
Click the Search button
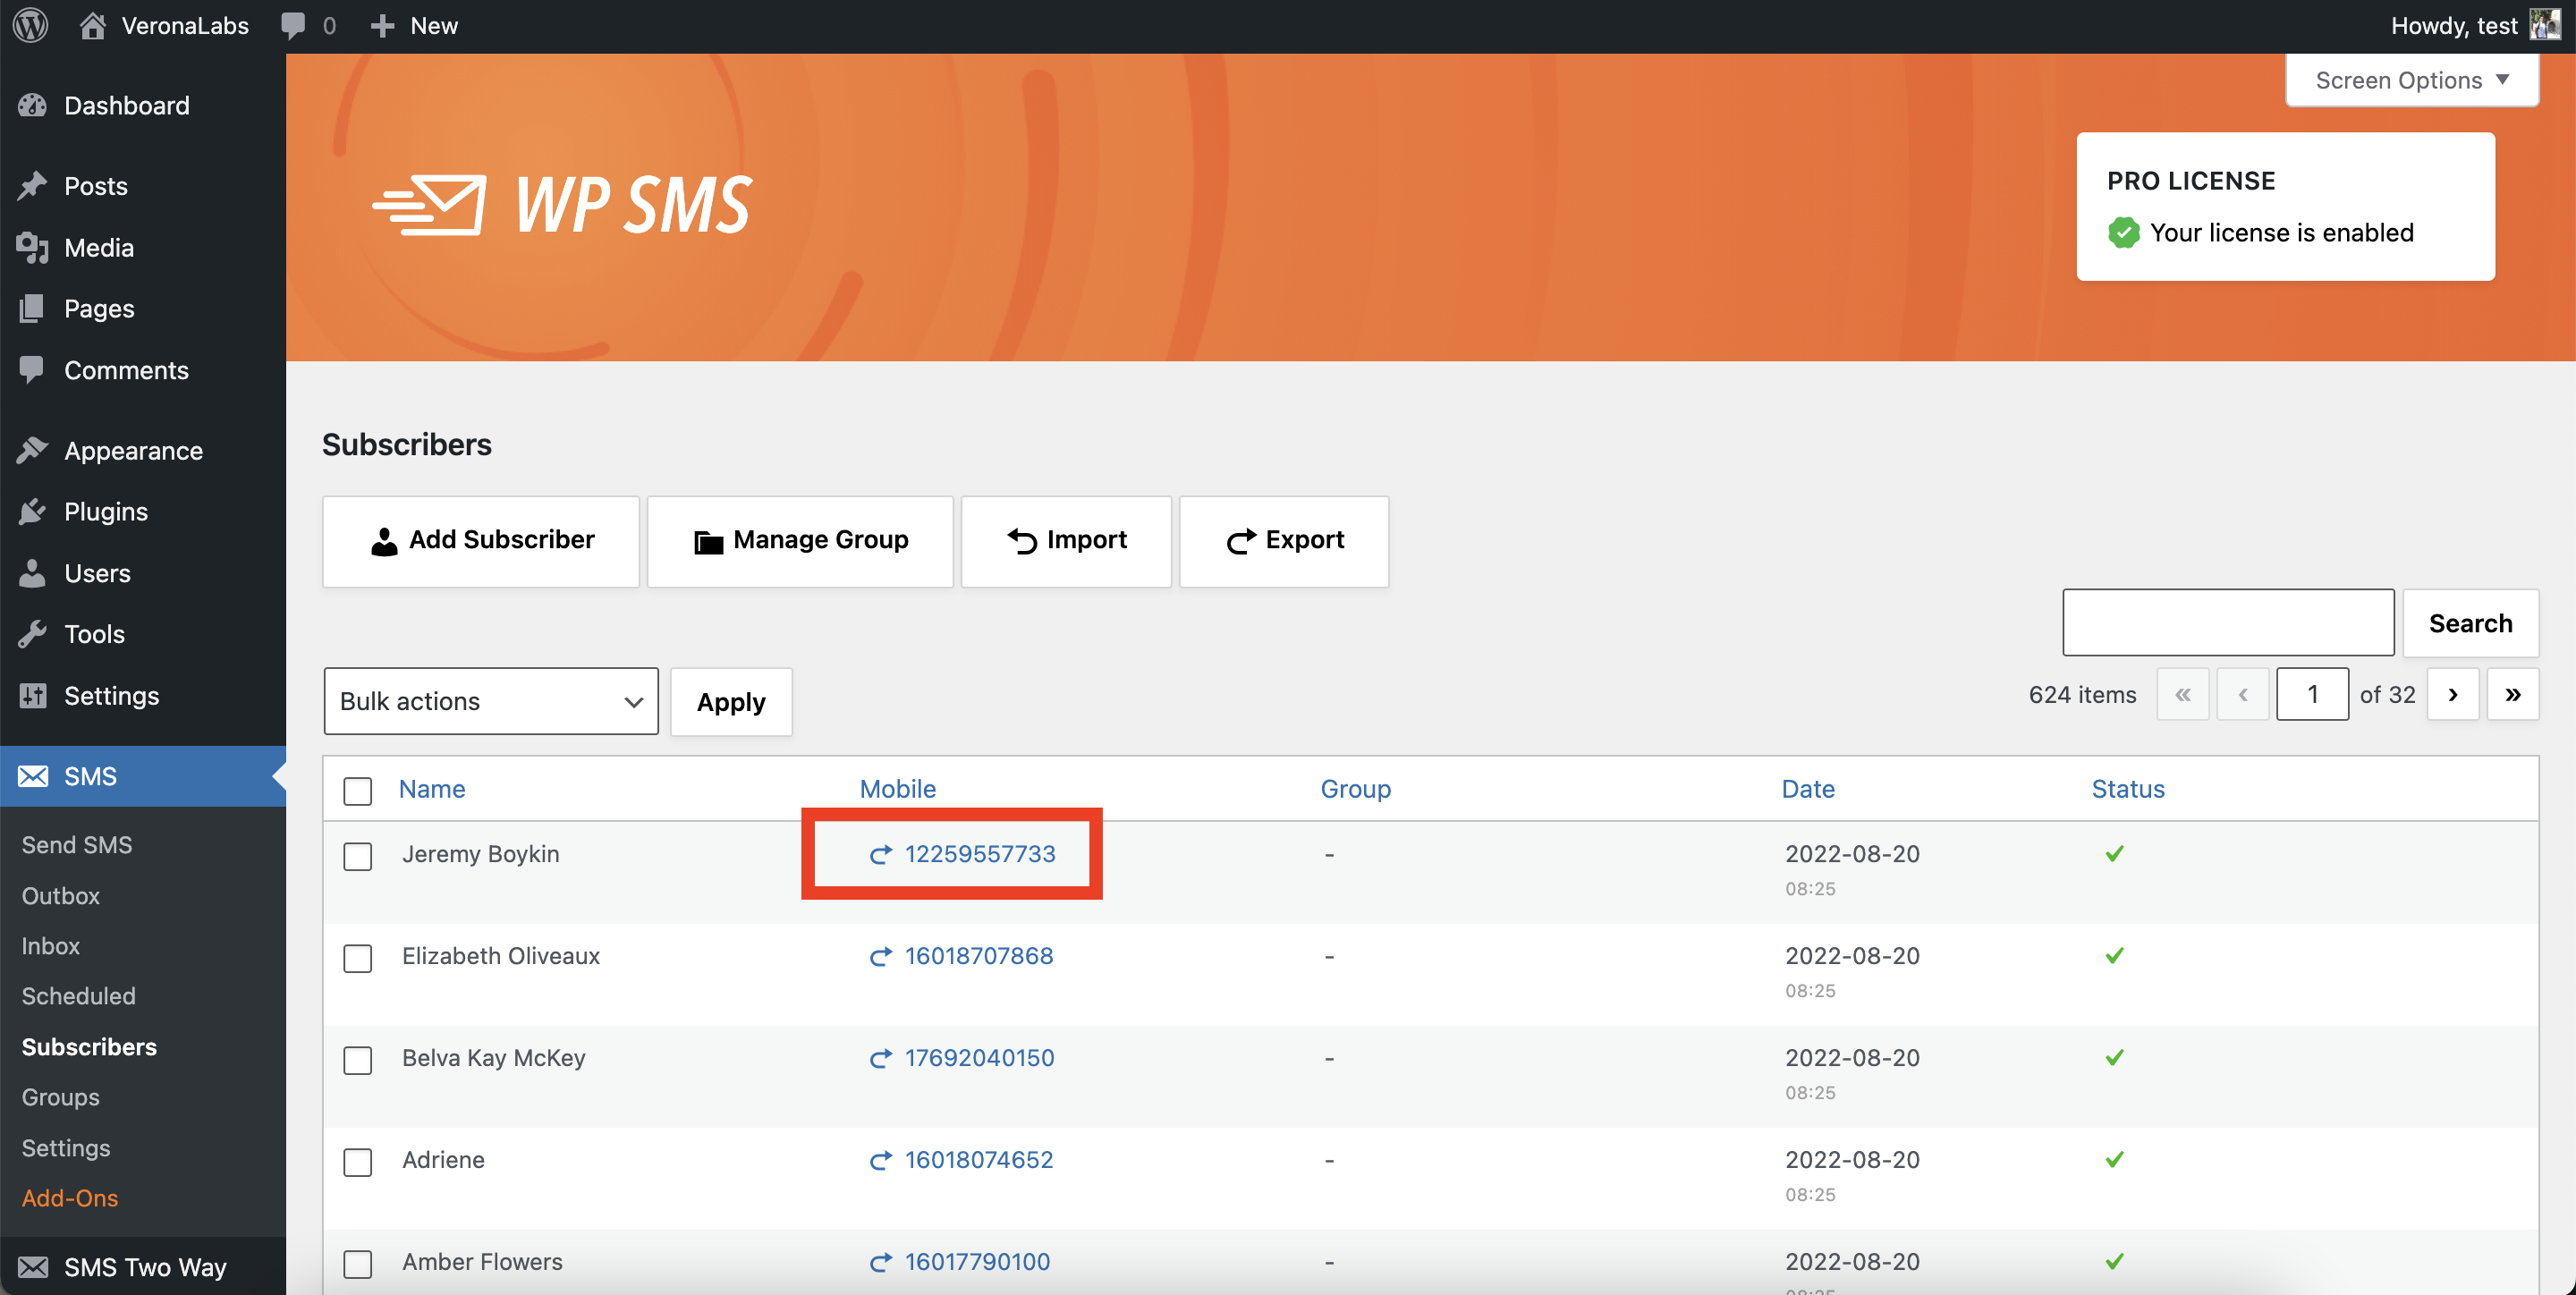tap(2470, 623)
